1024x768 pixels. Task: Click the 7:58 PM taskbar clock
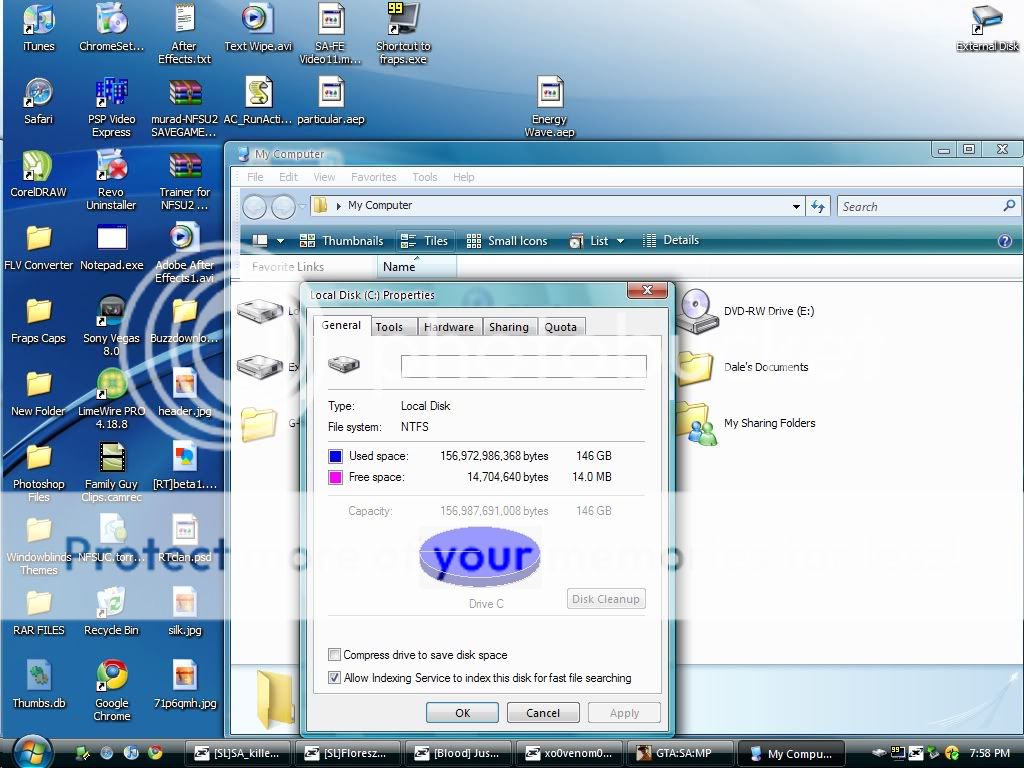[x=989, y=753]
